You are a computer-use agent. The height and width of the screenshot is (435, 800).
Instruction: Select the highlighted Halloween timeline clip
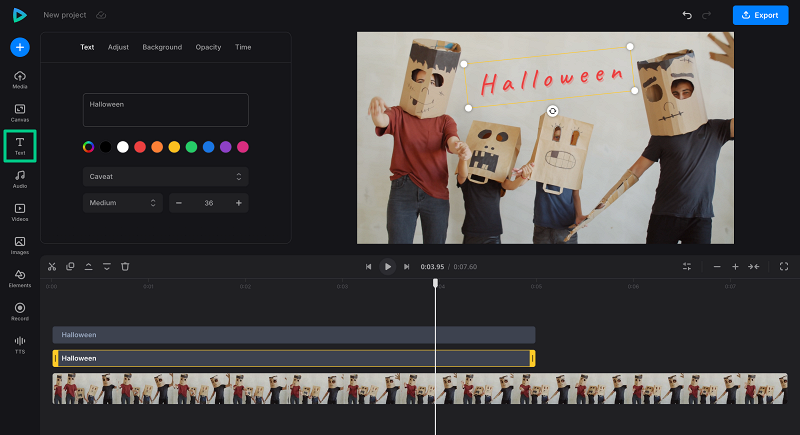pos(294,359)
